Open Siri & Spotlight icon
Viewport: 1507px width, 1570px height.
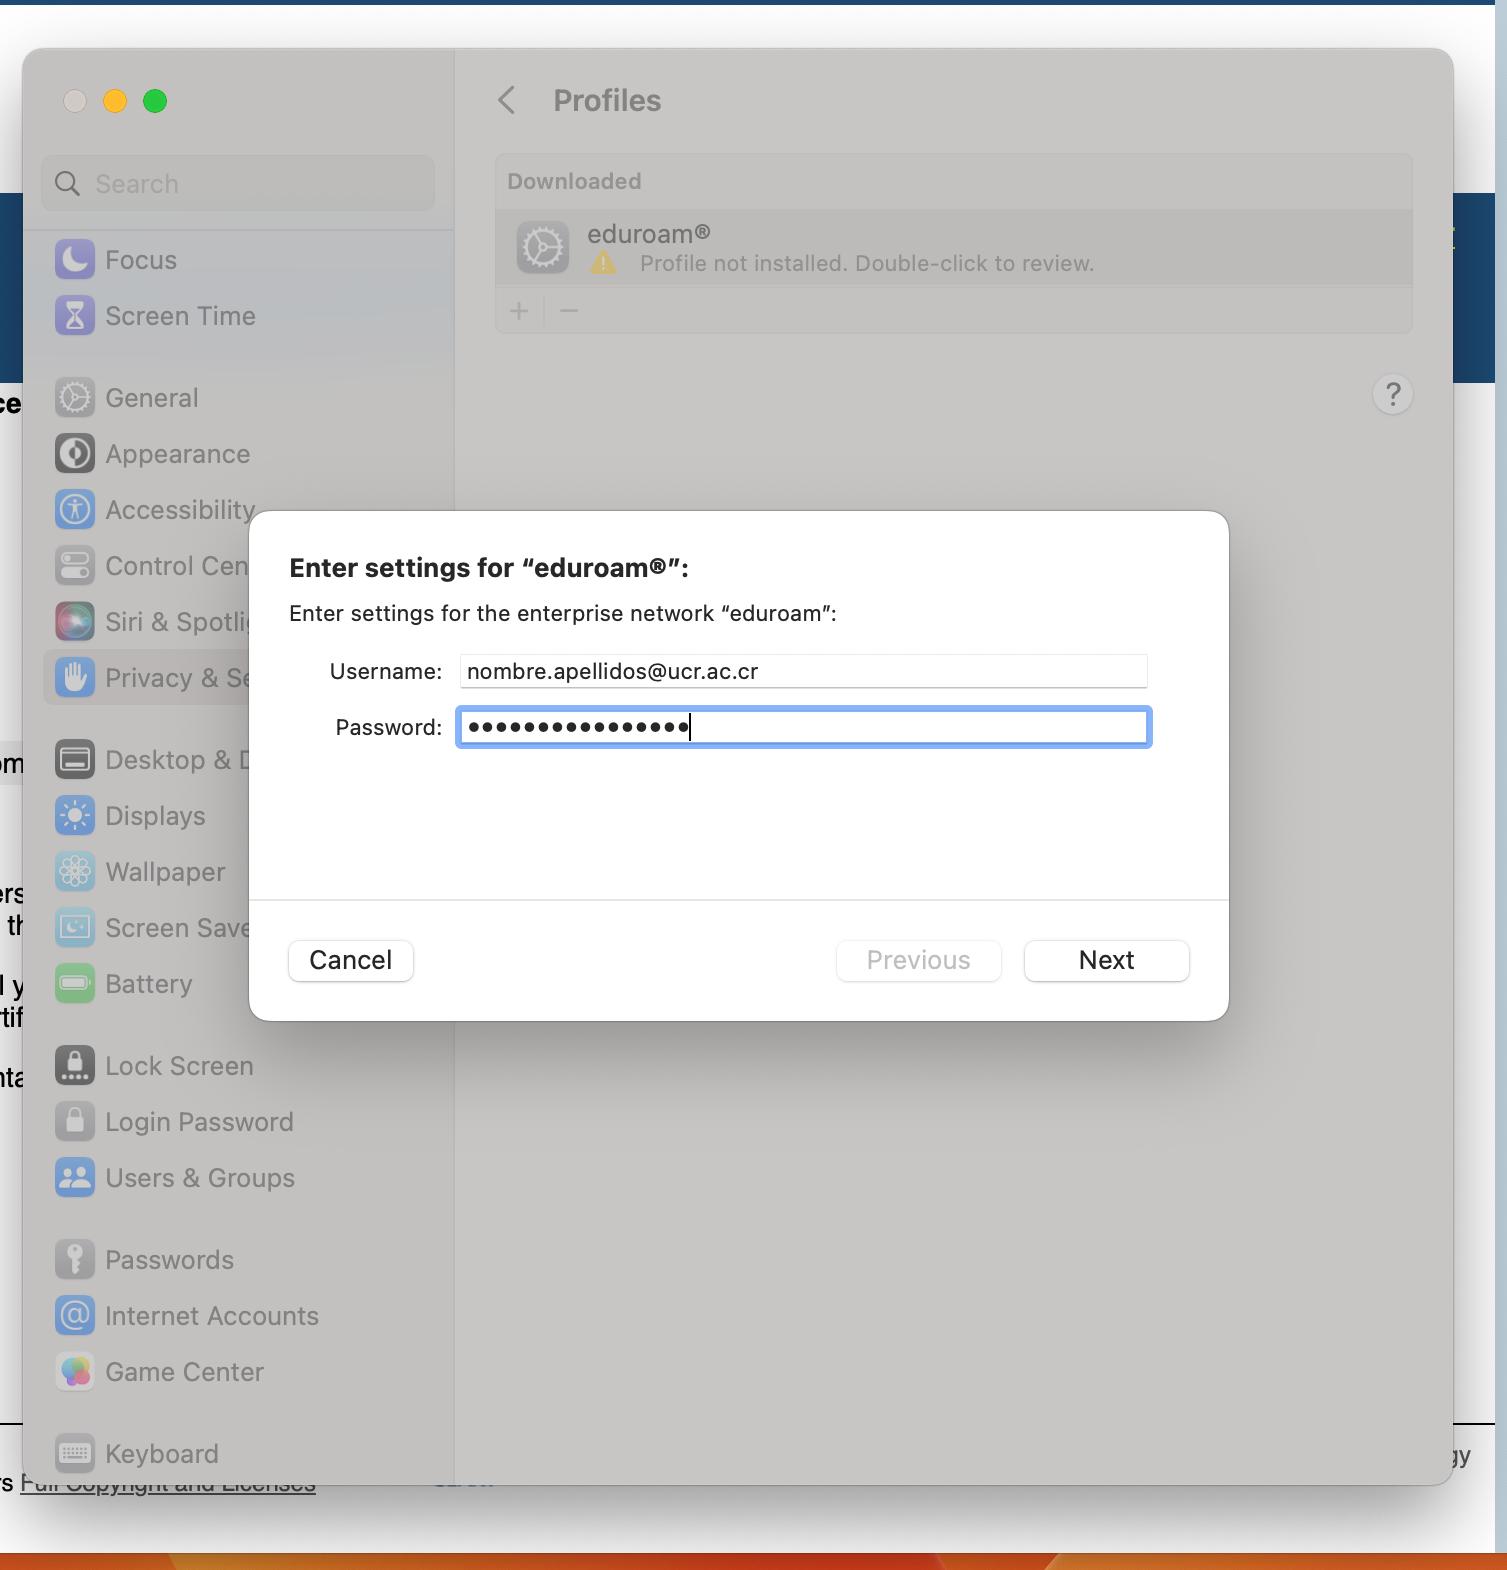click(75, 622)
